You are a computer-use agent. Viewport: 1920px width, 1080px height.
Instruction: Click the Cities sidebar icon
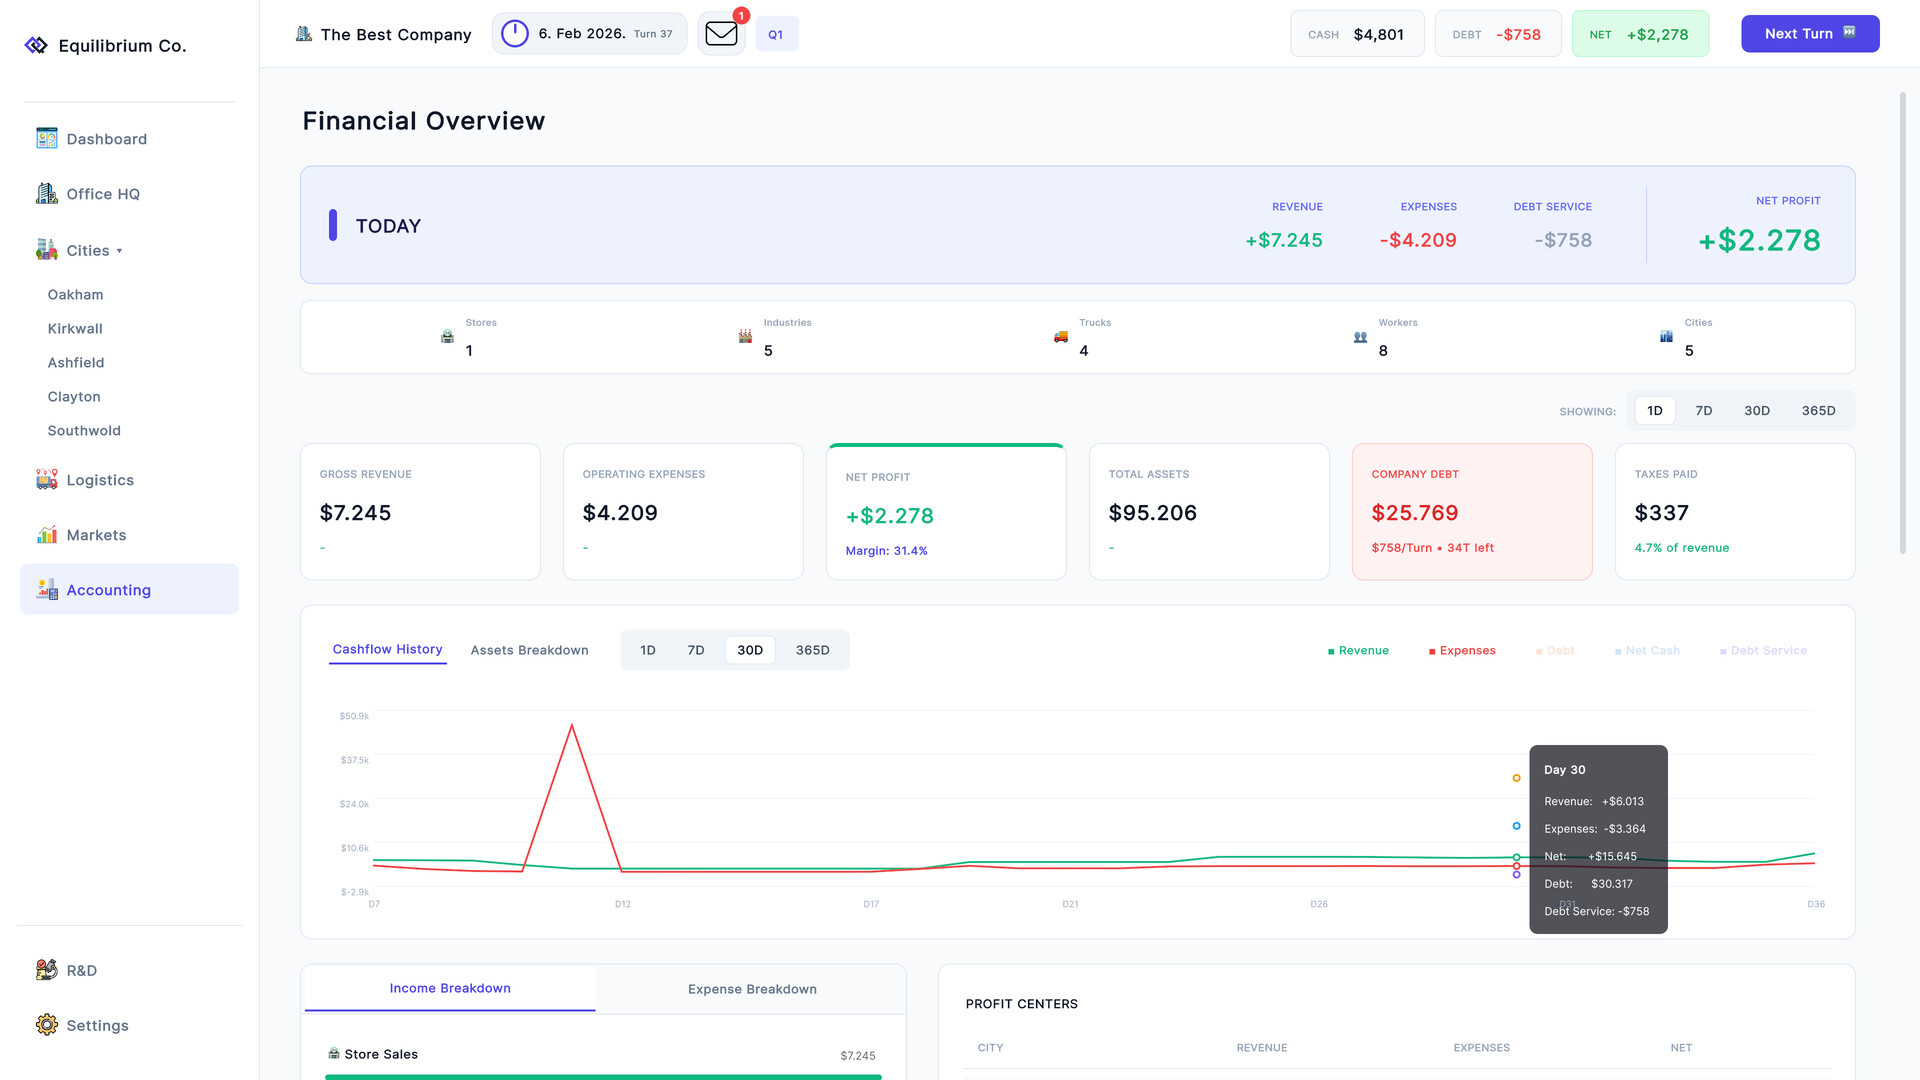coord(47,249)
